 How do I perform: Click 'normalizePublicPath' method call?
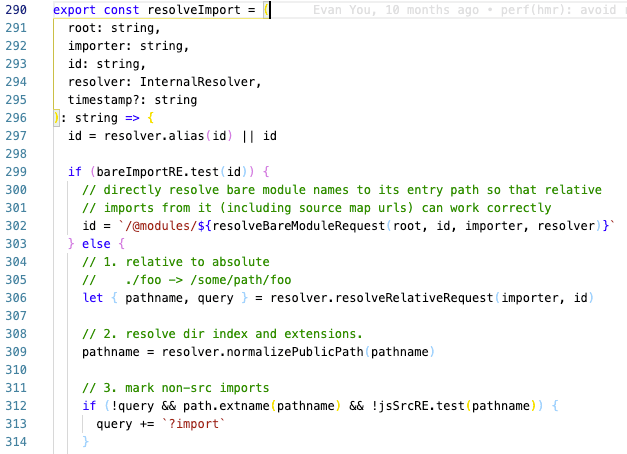pos(295,352)
